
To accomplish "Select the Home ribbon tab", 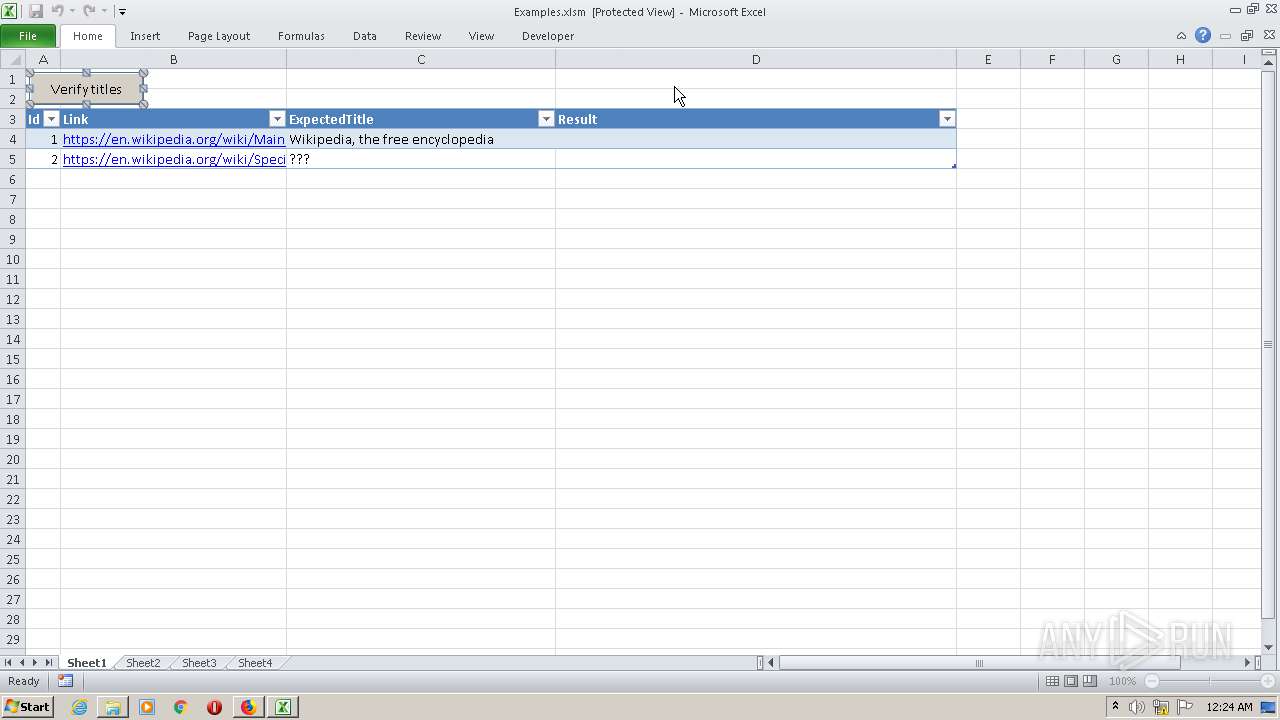I will 88,36.
